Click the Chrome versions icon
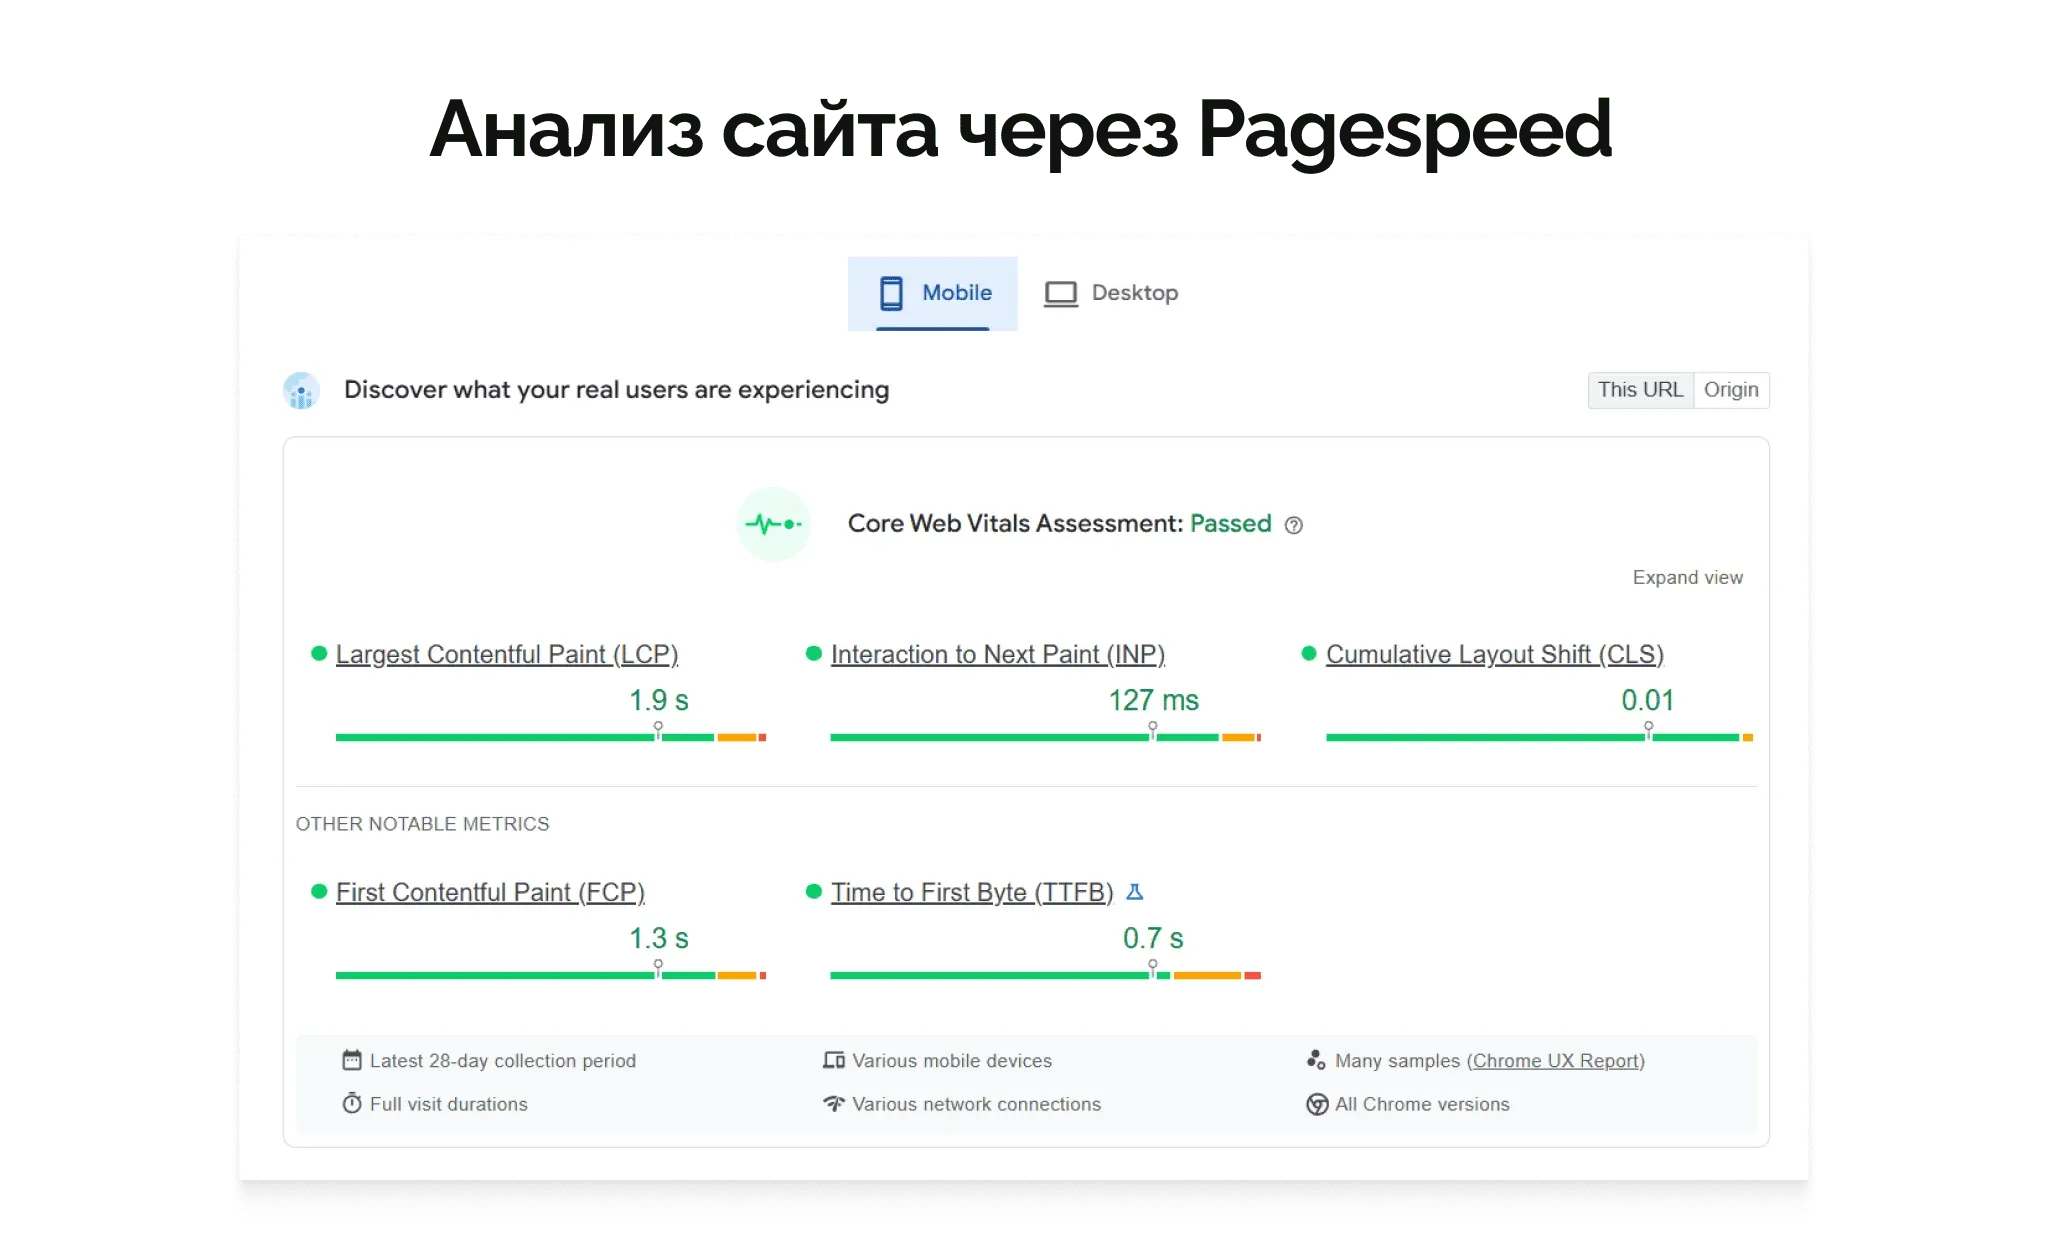Viewport: 2048px width, 1254px height. click(x=1317, y=1104)
